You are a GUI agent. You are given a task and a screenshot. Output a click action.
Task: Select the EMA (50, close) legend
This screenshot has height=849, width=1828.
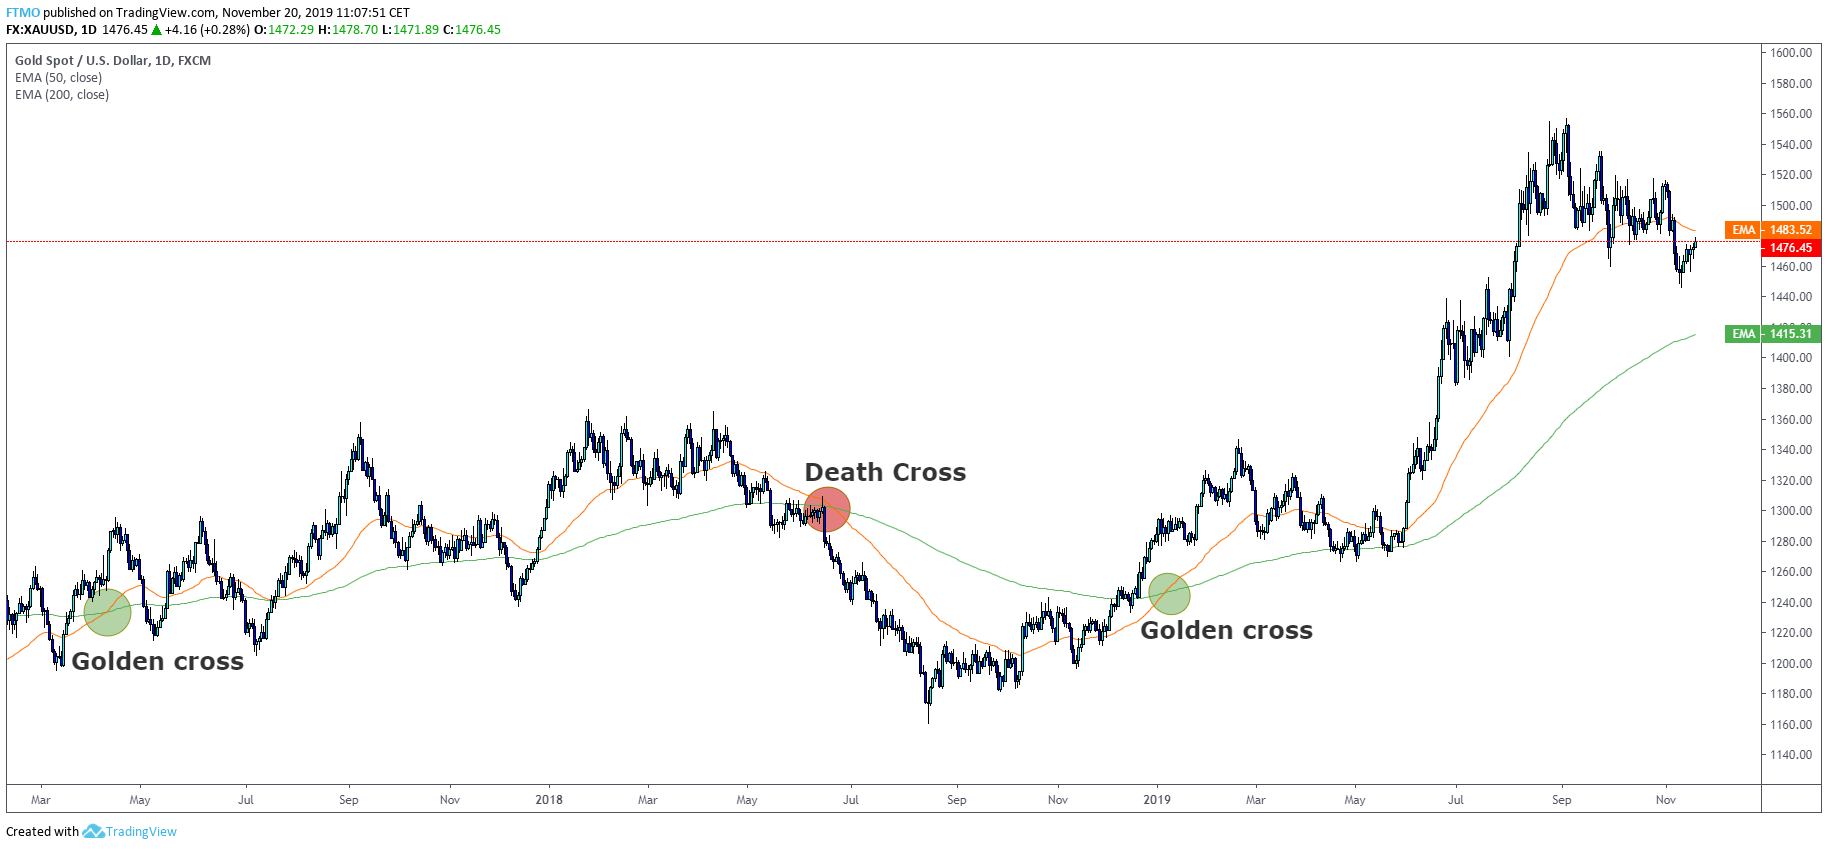pyautogui.click(x=58, y=78)
